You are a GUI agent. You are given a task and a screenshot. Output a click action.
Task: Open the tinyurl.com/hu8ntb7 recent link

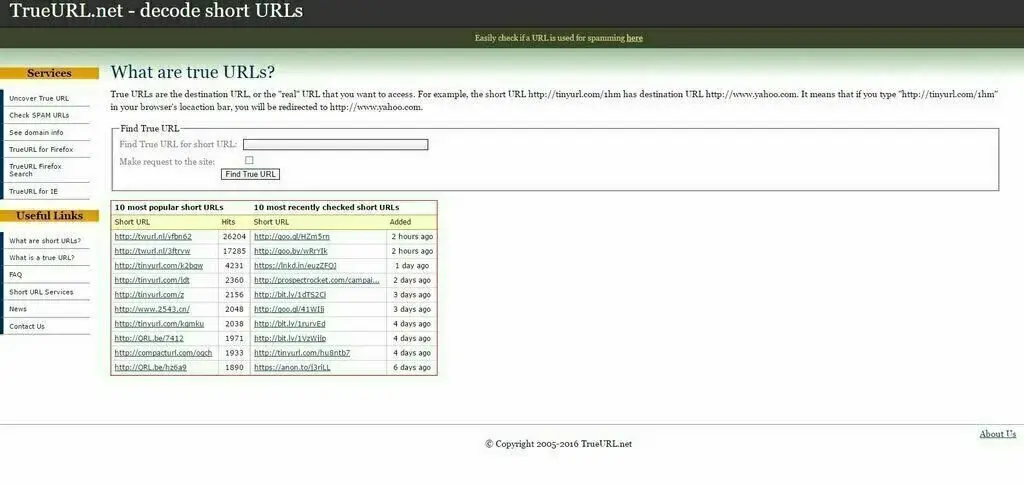[x=302, y=353]
